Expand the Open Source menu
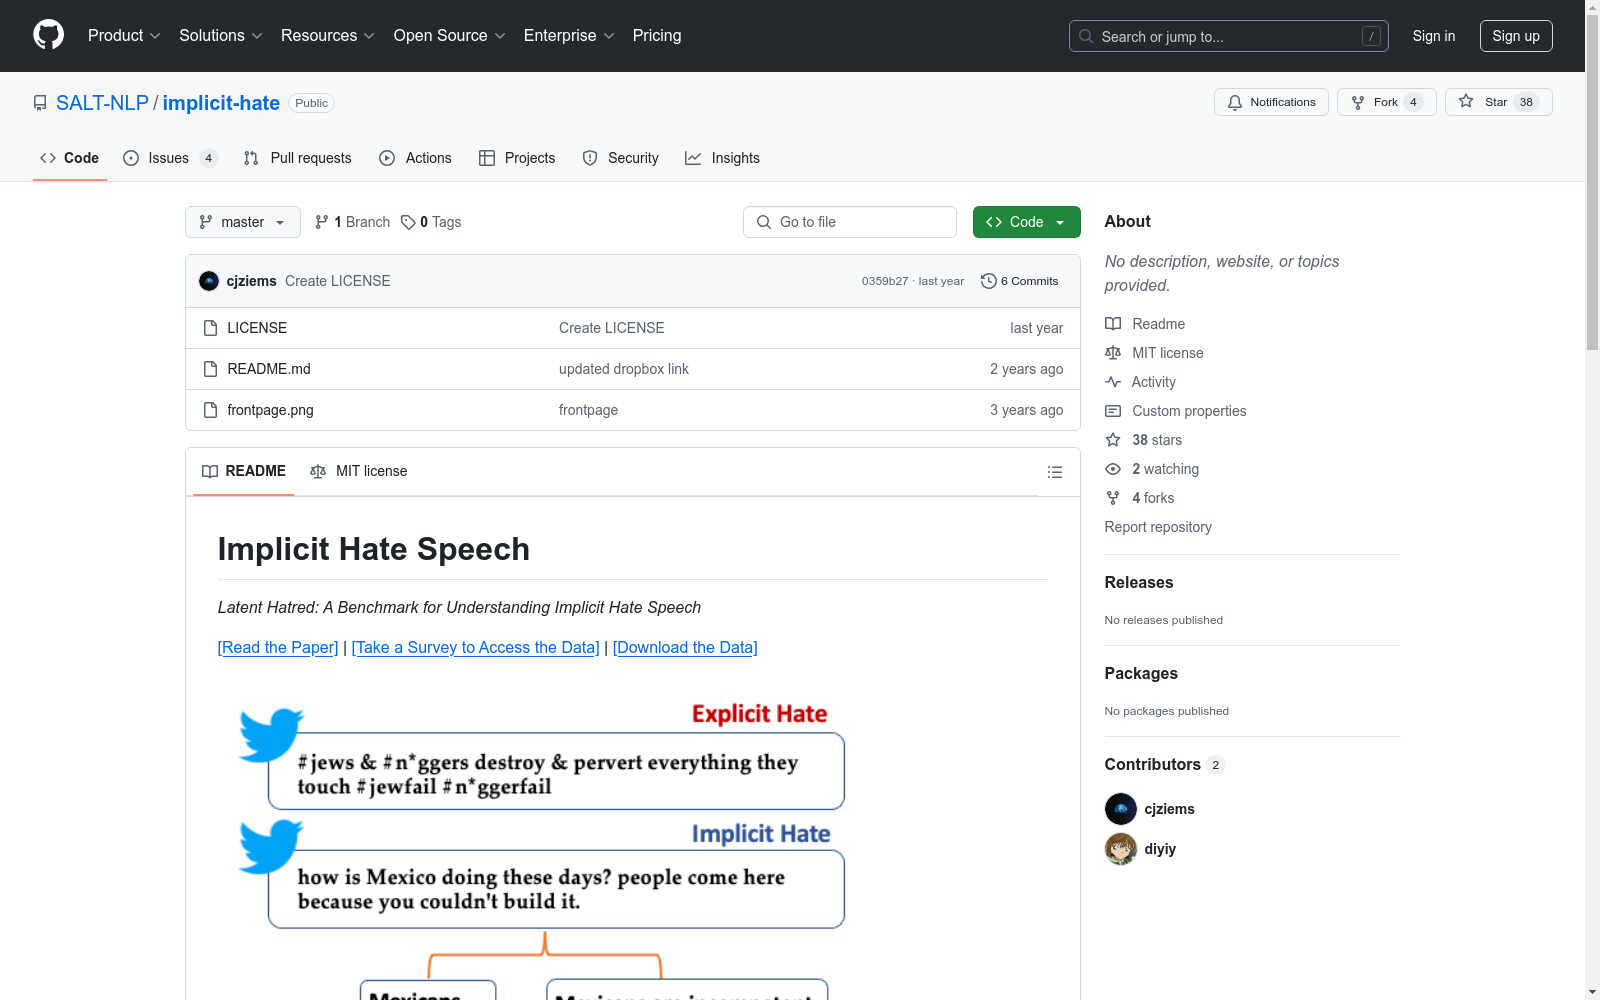 [450, 36]
